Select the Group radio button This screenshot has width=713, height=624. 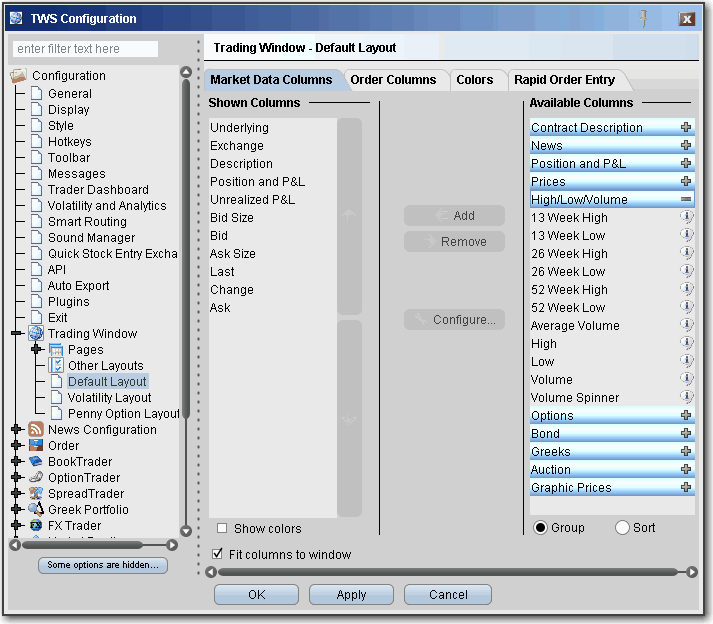(x=540, y=528)
